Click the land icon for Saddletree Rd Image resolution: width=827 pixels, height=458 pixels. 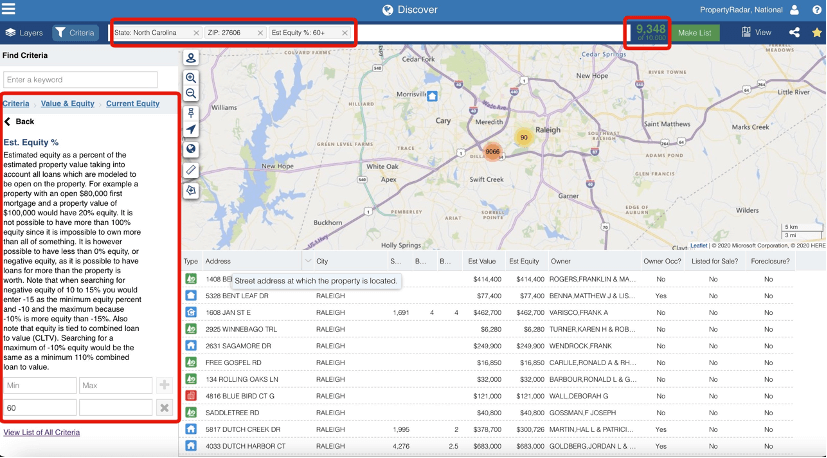tap(191, 413)
